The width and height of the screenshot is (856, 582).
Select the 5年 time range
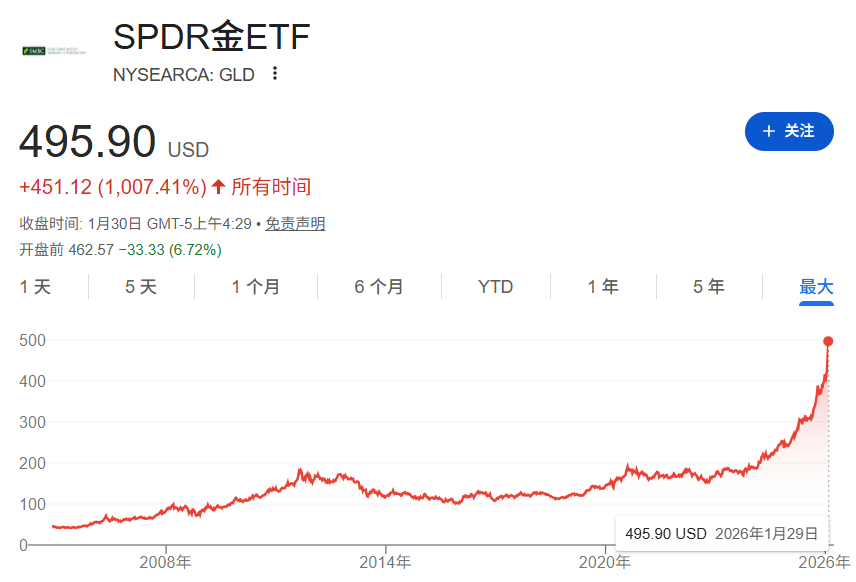[x=707, y=286]
